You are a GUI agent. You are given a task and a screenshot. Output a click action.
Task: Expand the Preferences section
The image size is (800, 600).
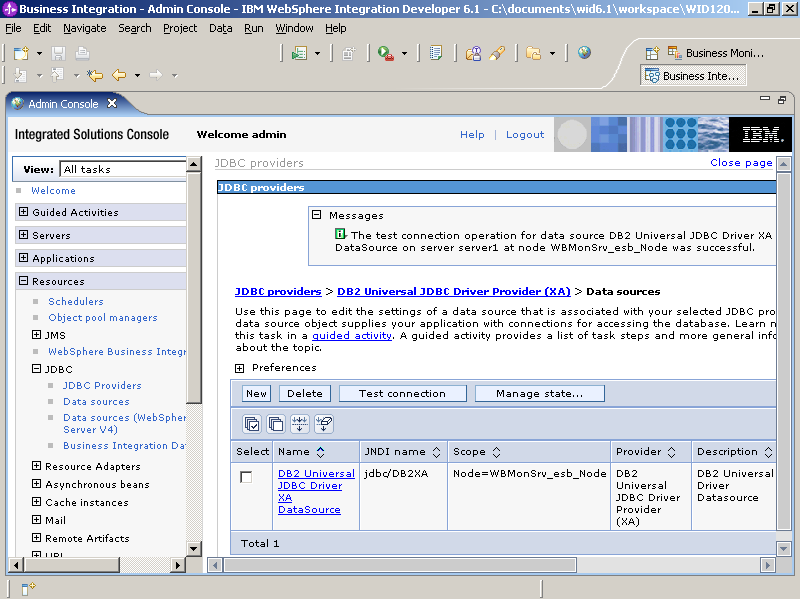240,368
